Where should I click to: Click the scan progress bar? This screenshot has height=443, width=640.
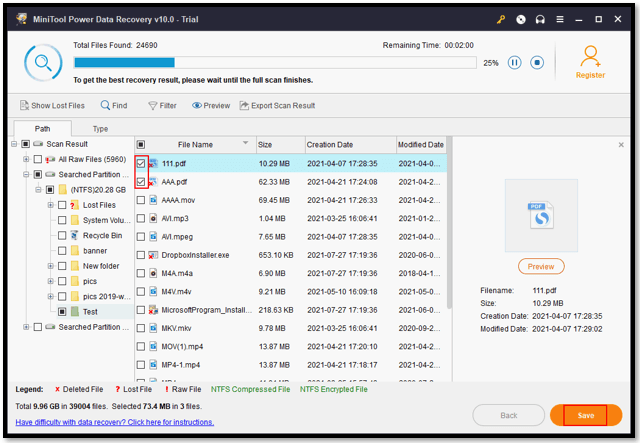click(x=275, y=62)
